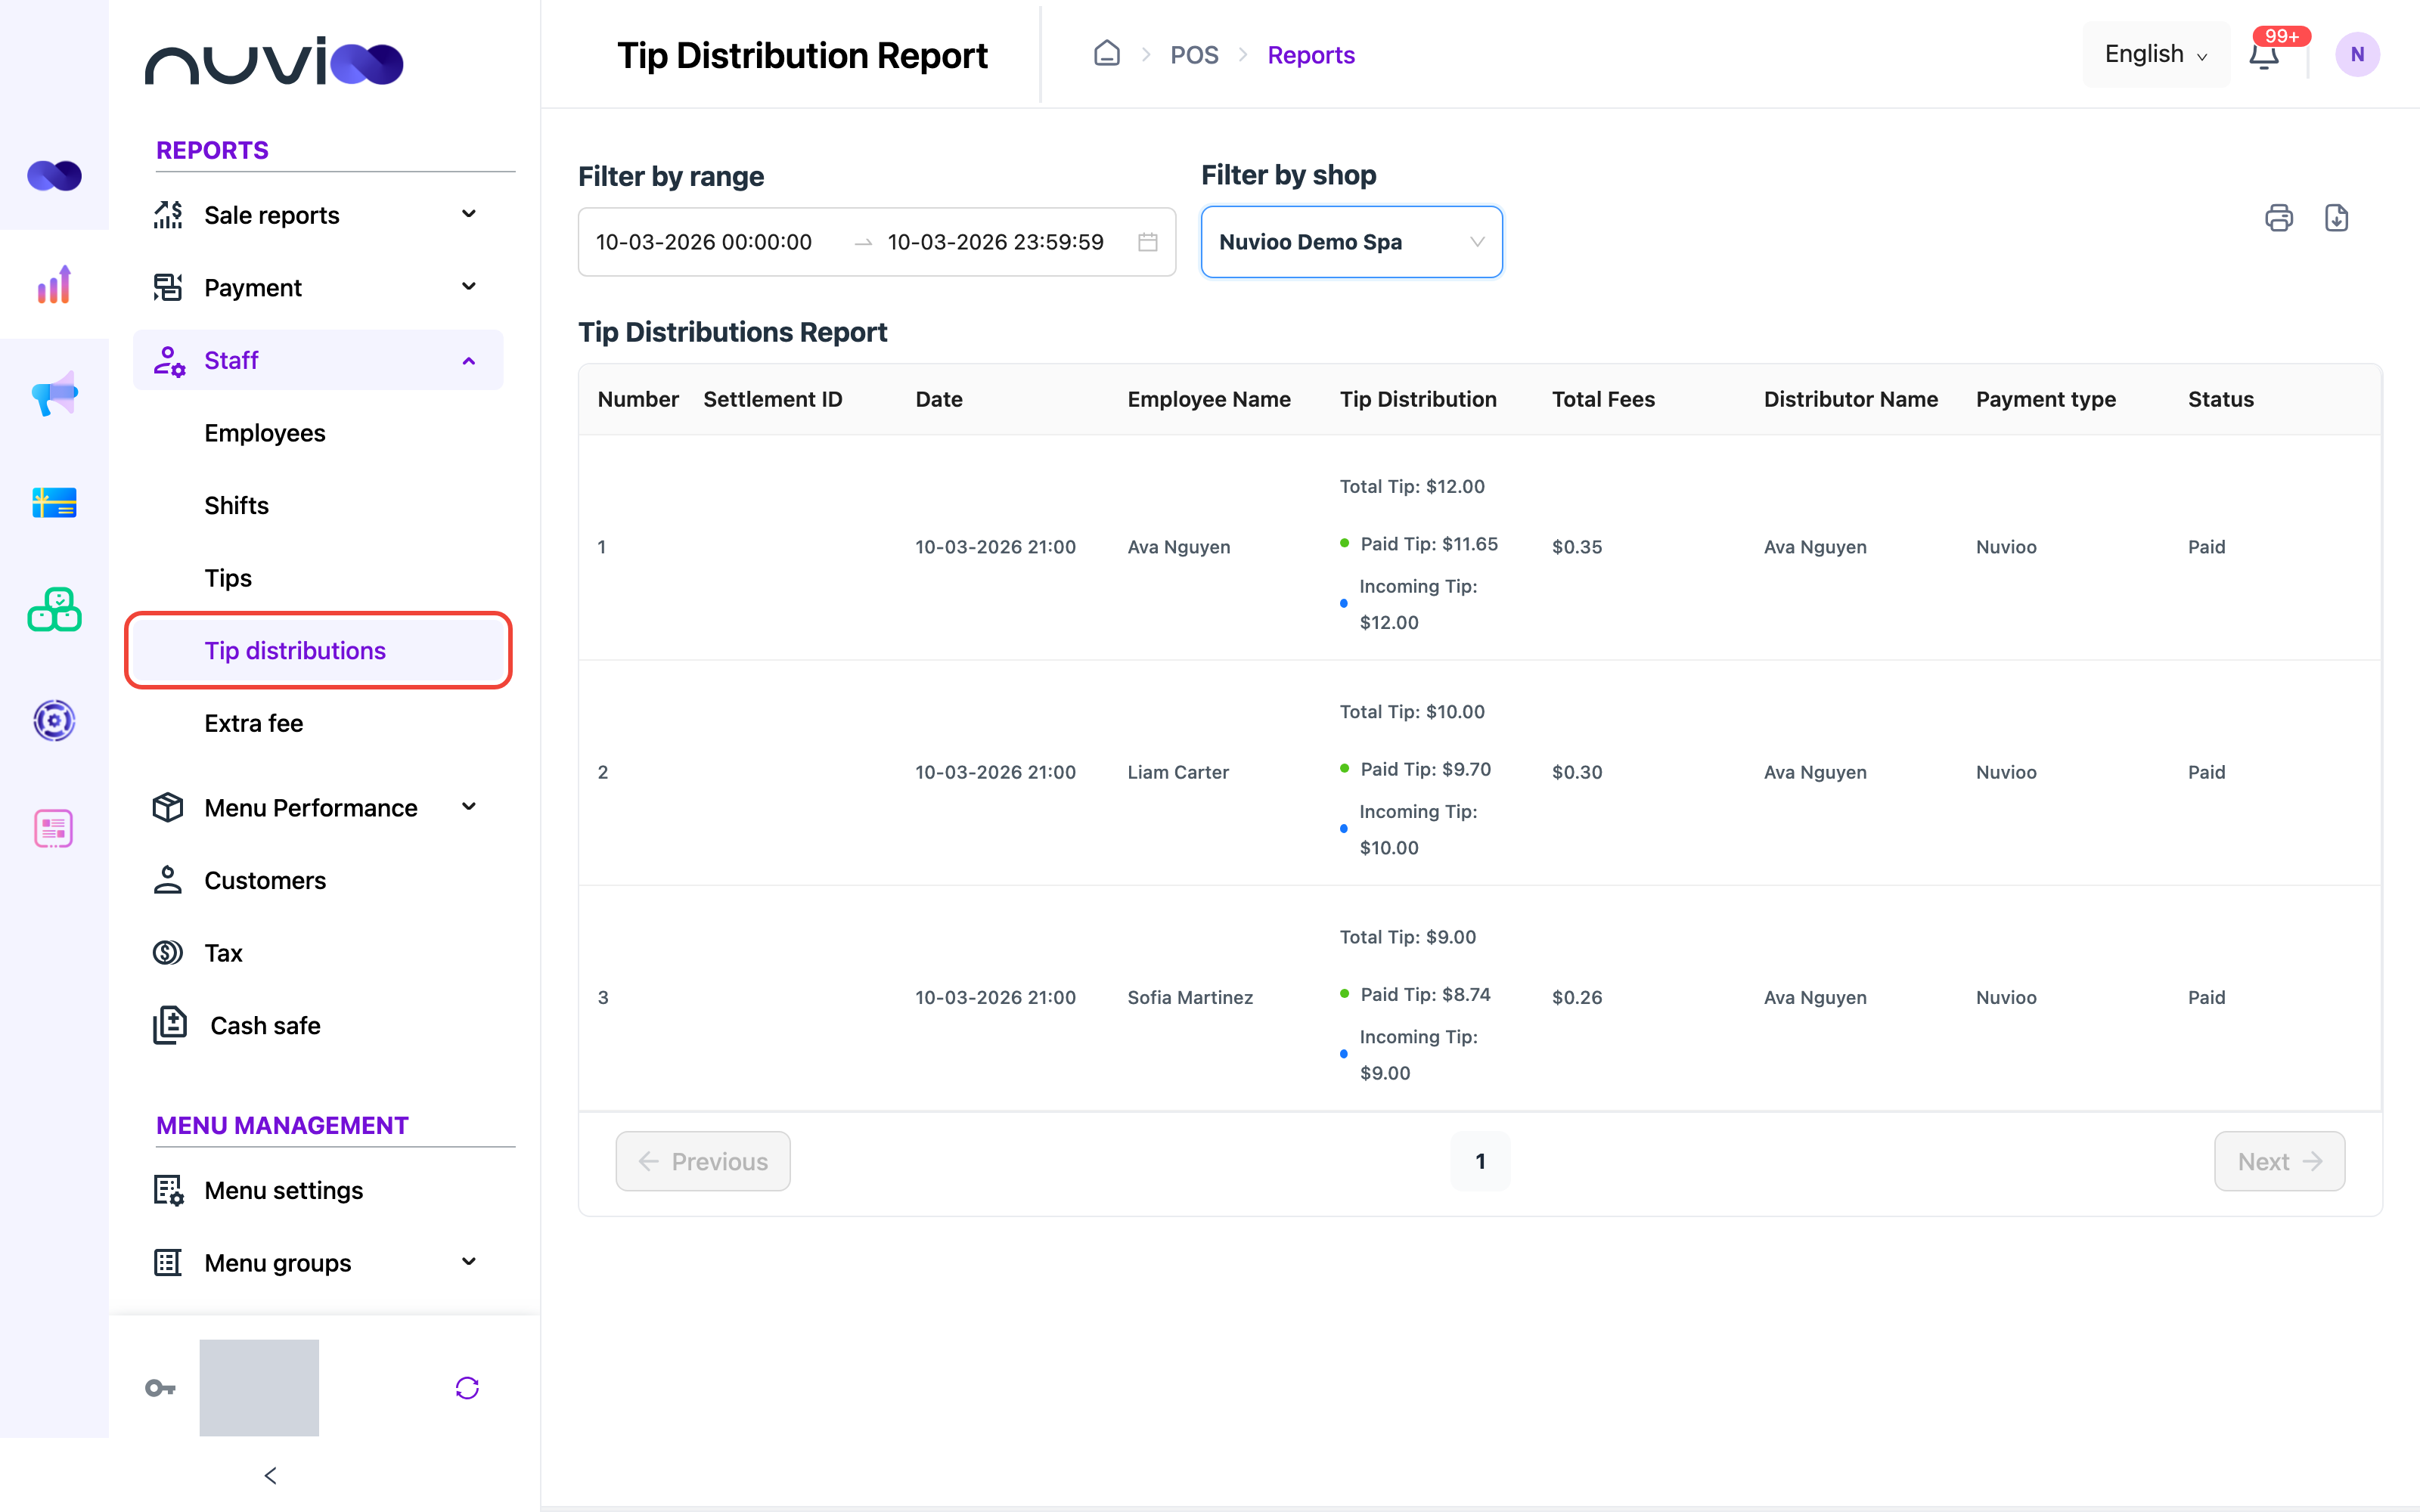
Task: Click the end date 10-03-2026 23:59:59 field
Action: 996,242
